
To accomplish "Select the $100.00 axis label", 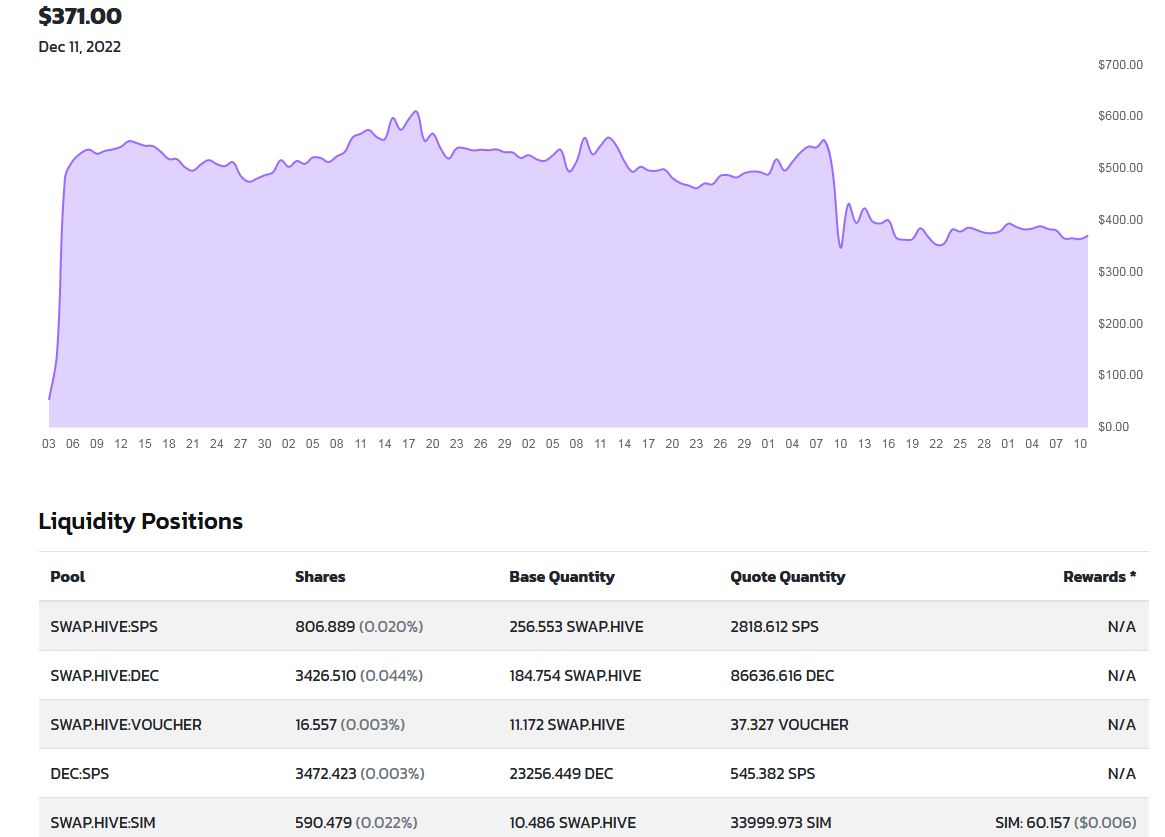I will pos(1120,375).
